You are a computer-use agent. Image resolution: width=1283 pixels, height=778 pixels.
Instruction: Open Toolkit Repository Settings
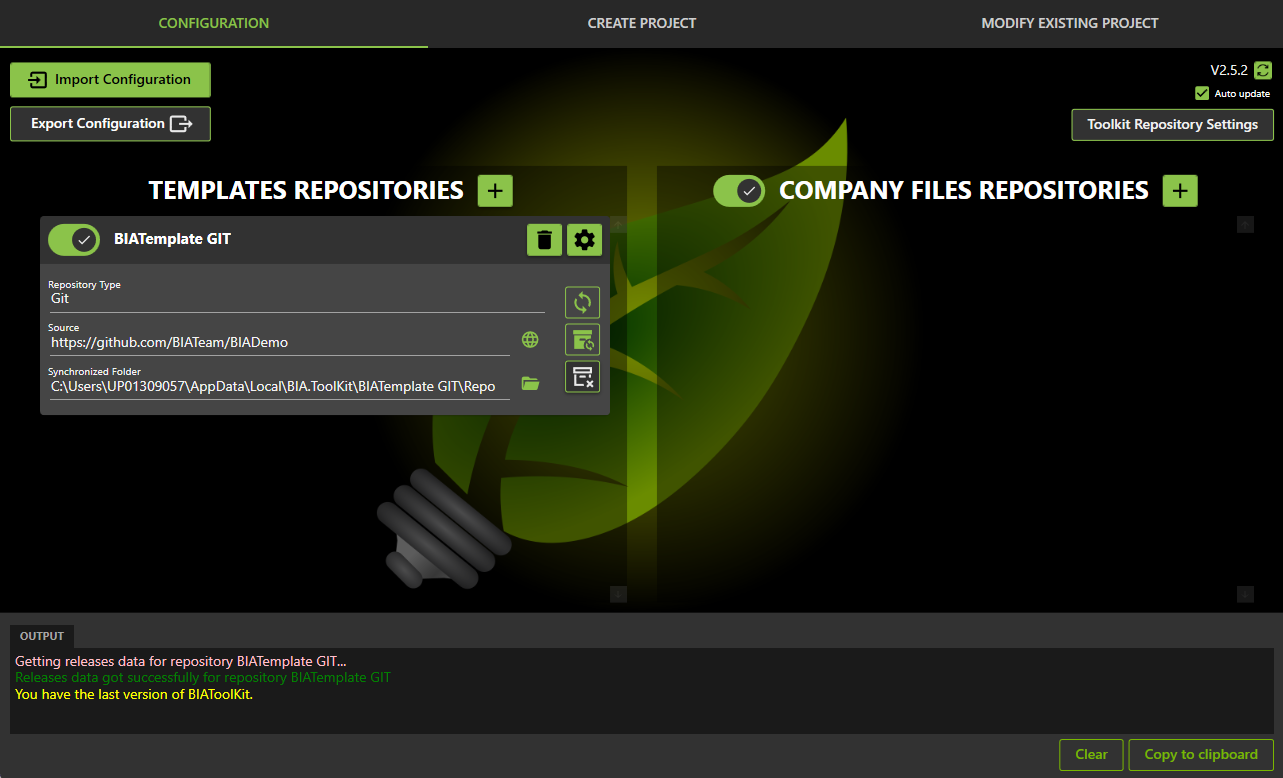(x=1172, y=125)
